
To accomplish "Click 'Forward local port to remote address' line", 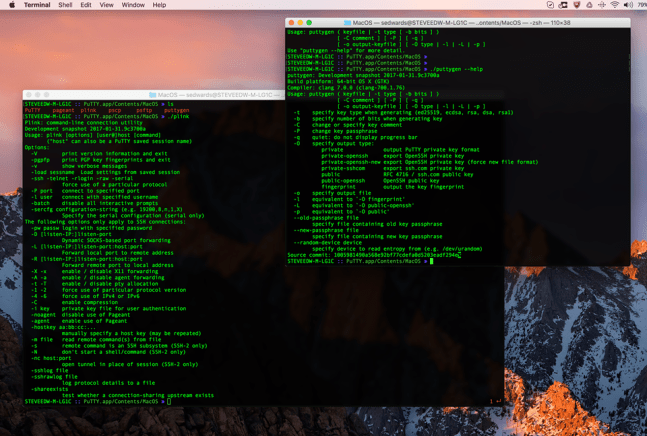I will (118, 252).
